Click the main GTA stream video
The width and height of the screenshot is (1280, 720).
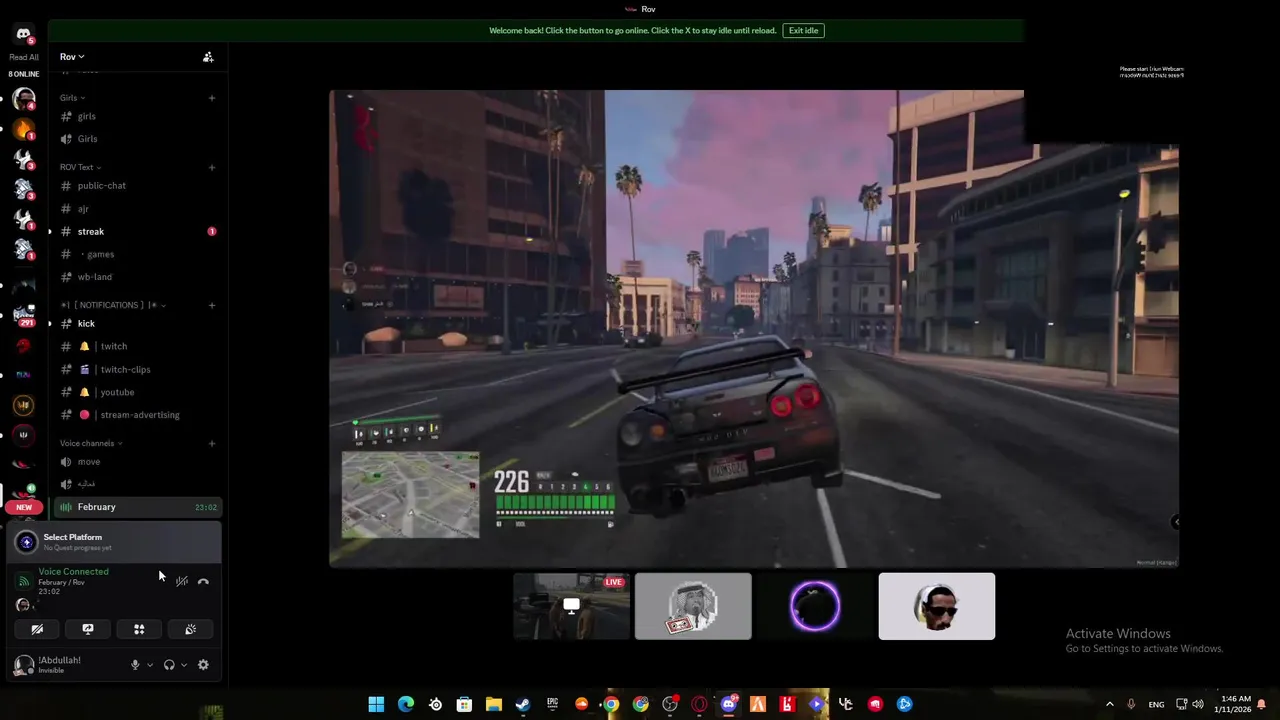(x=754, y=329)
